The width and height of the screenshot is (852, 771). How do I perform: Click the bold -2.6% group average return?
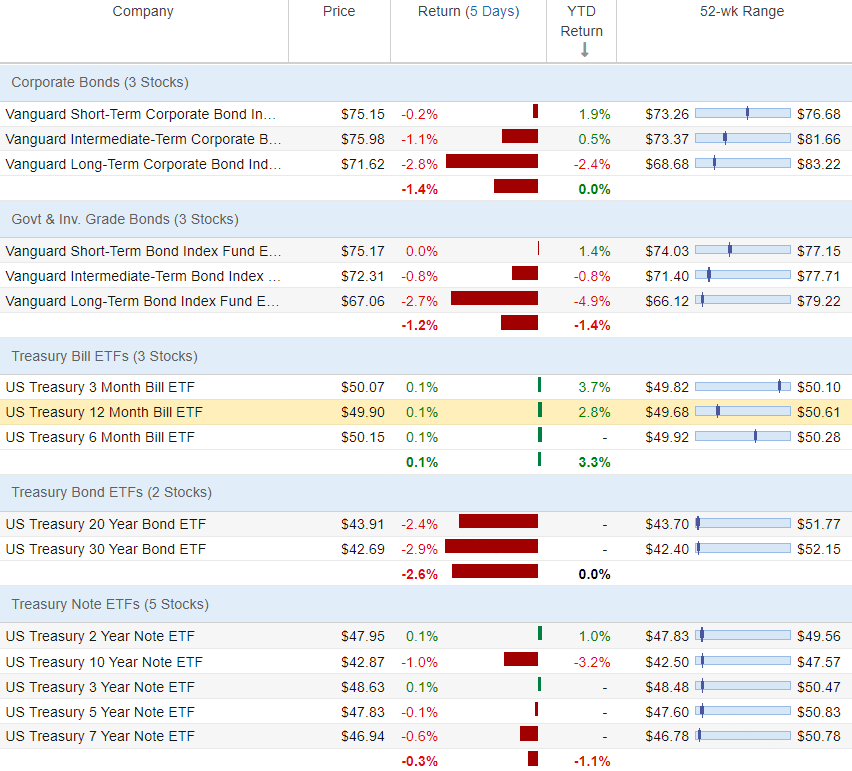pos(419,574)
